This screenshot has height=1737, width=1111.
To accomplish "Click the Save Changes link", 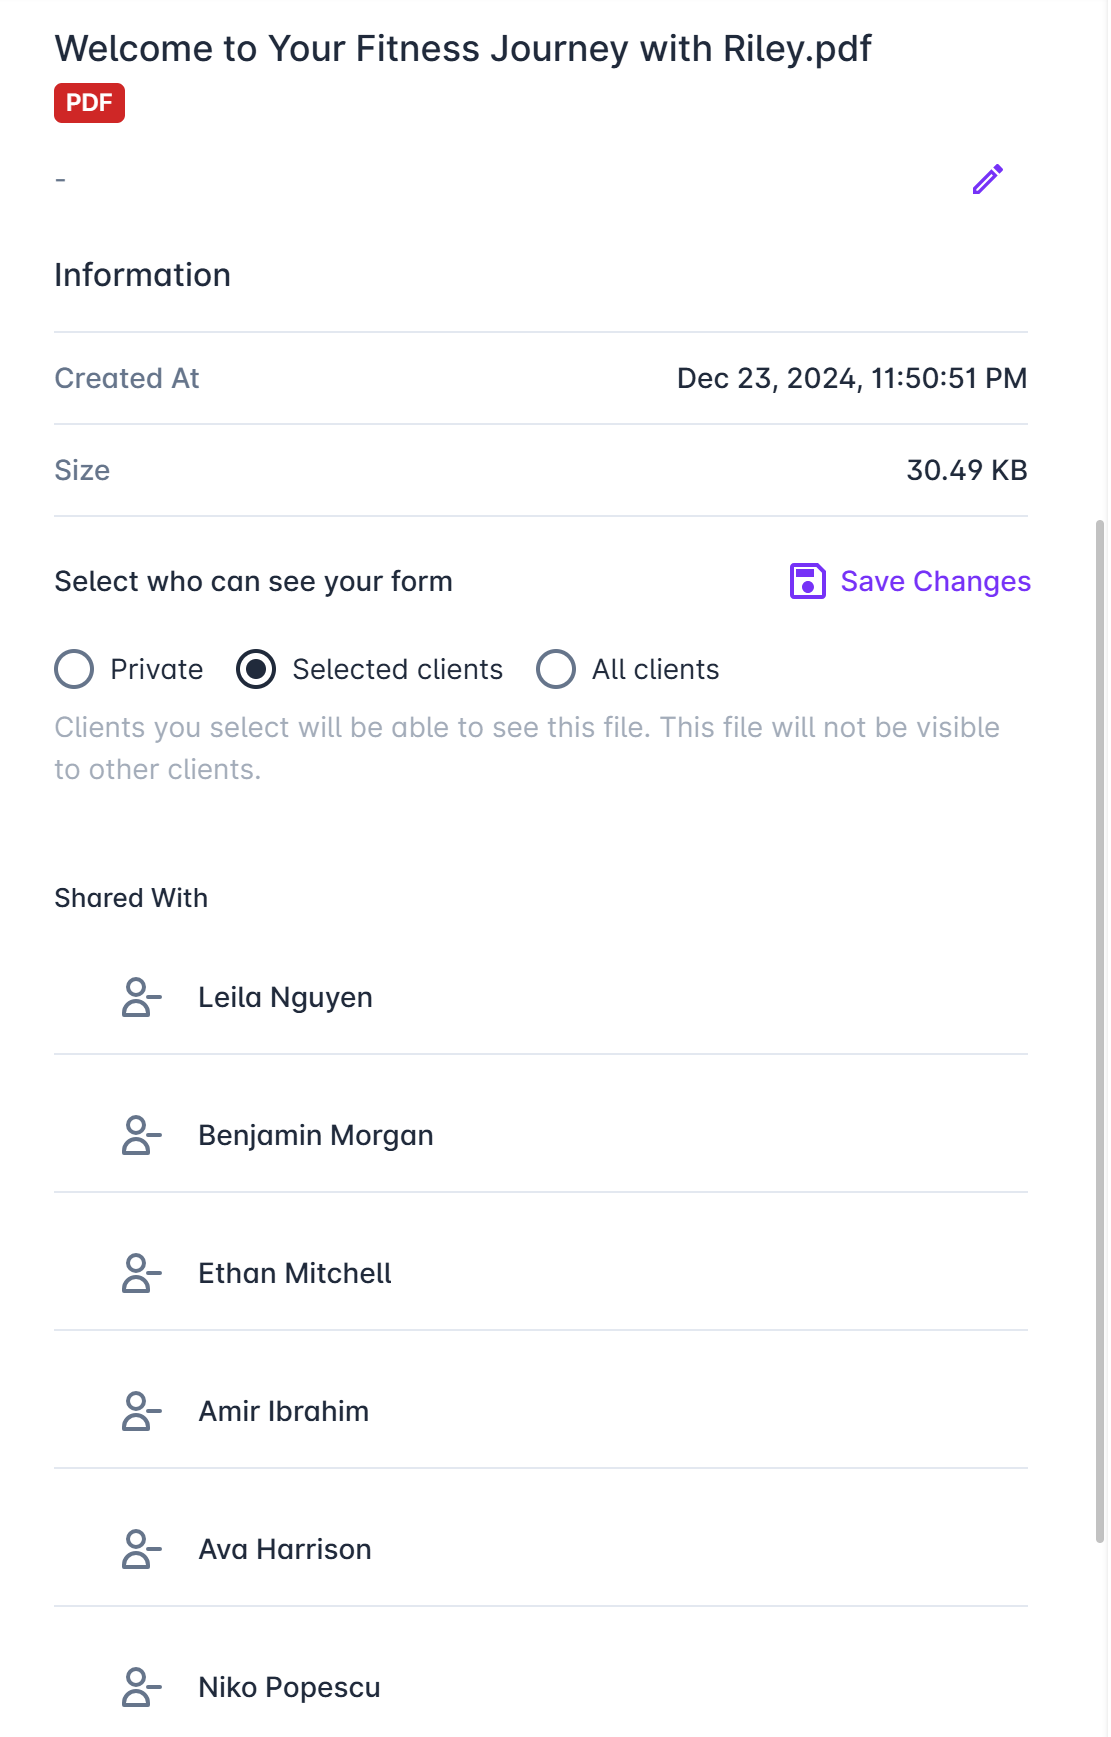I will 935,581.
